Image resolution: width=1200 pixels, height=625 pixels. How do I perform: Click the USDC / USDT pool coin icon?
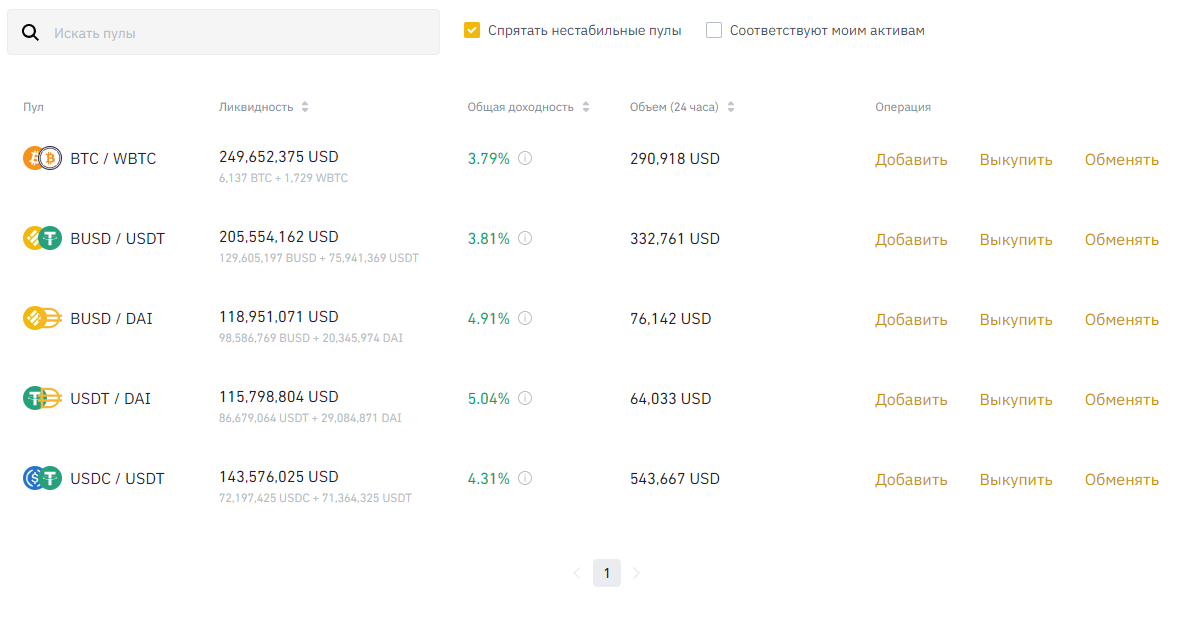42,478
